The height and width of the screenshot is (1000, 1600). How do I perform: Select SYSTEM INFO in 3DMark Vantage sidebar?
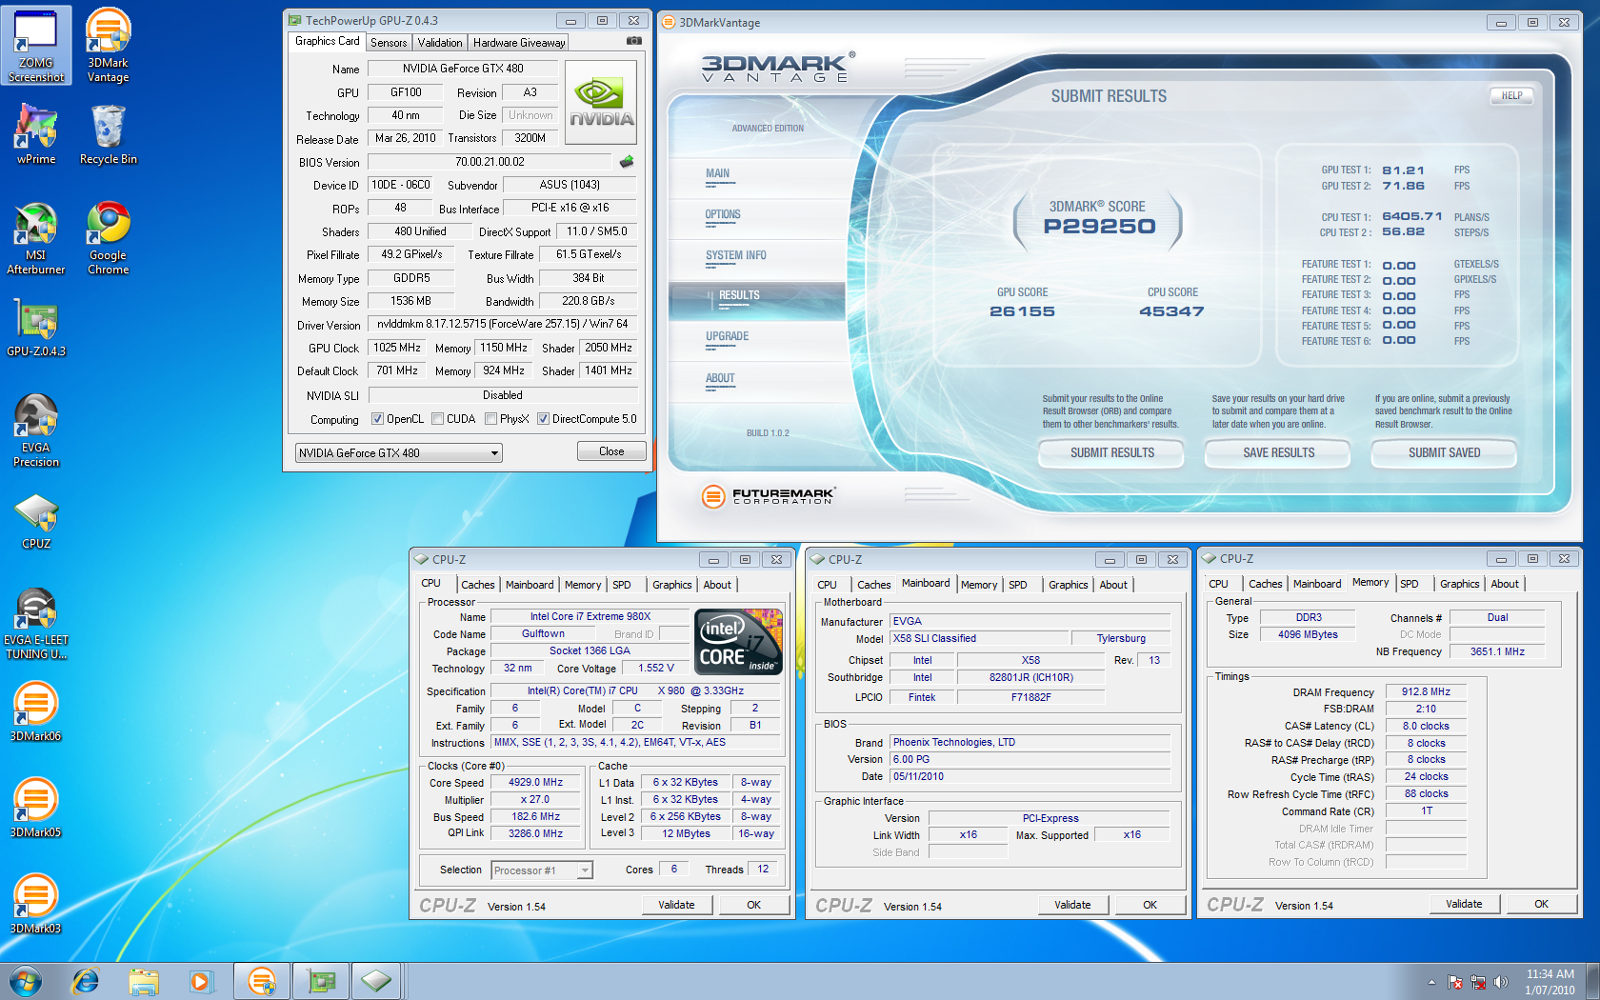[736, 256]
